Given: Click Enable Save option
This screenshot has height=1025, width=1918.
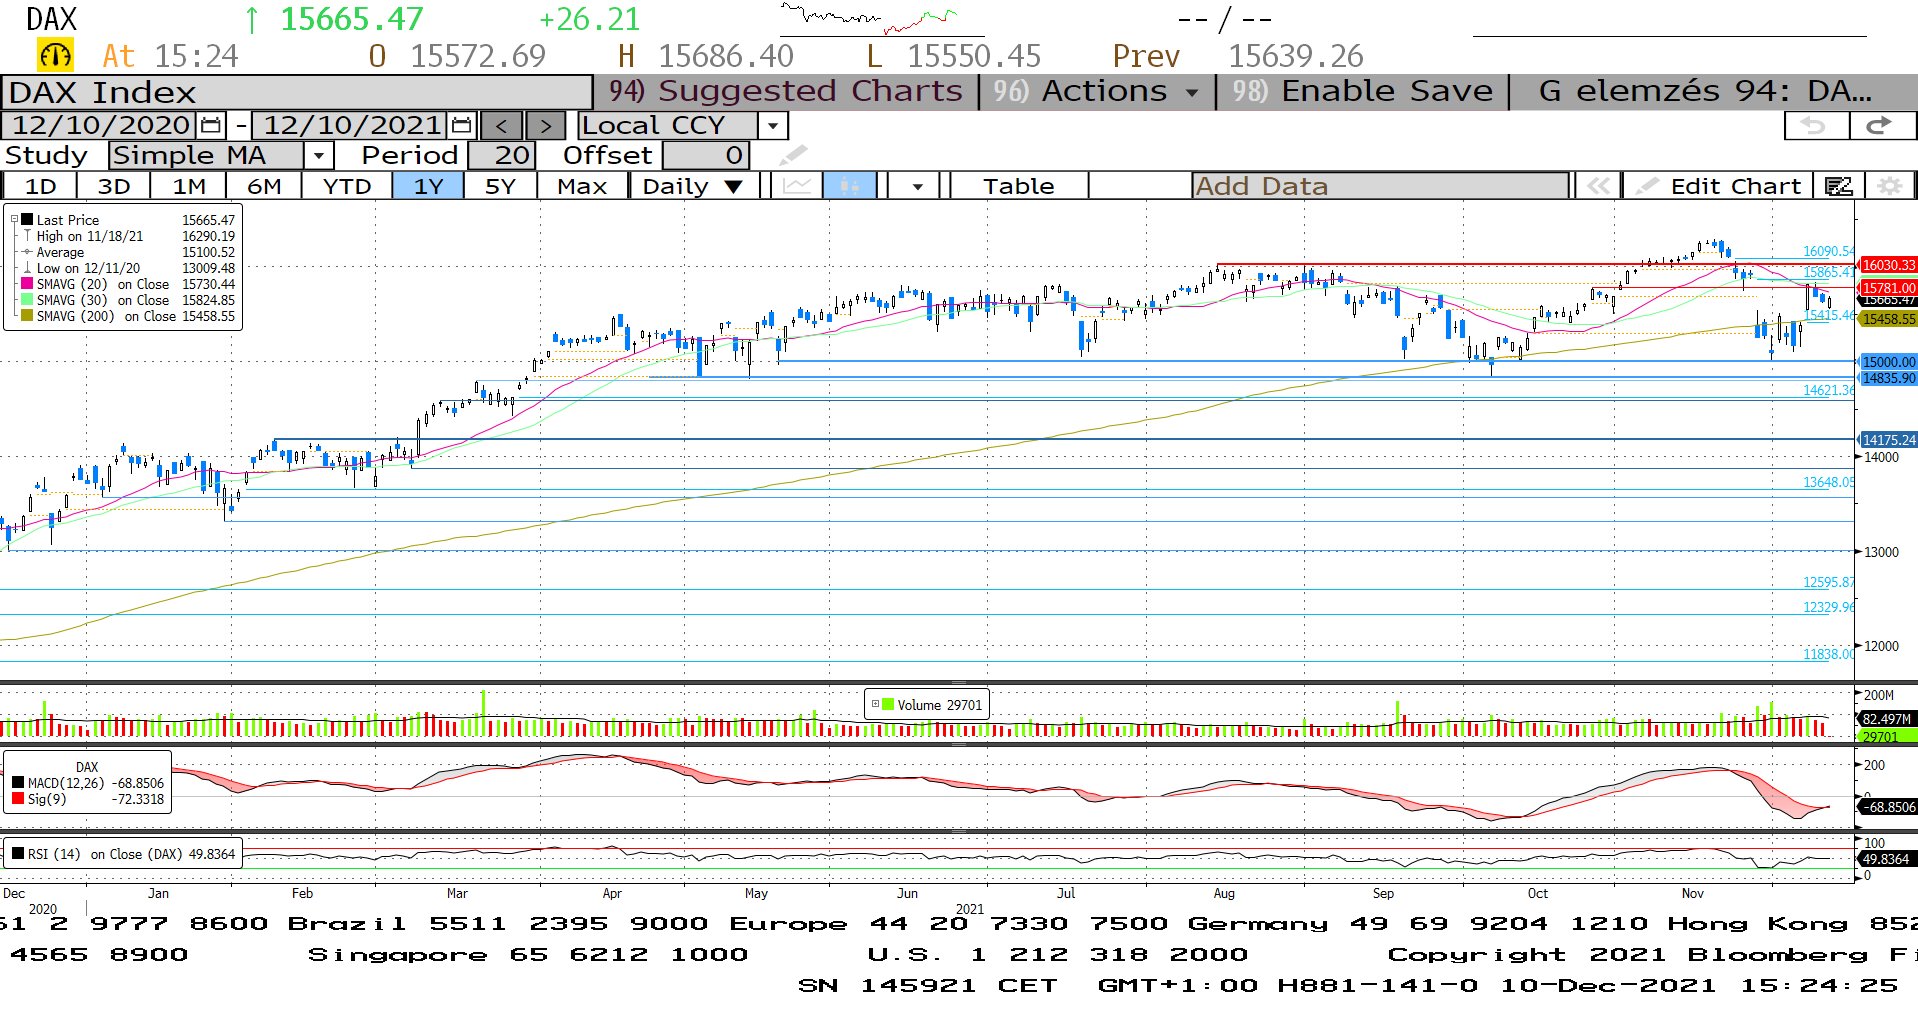Looking at the screenshot, I should click(x=1362, y=91).
